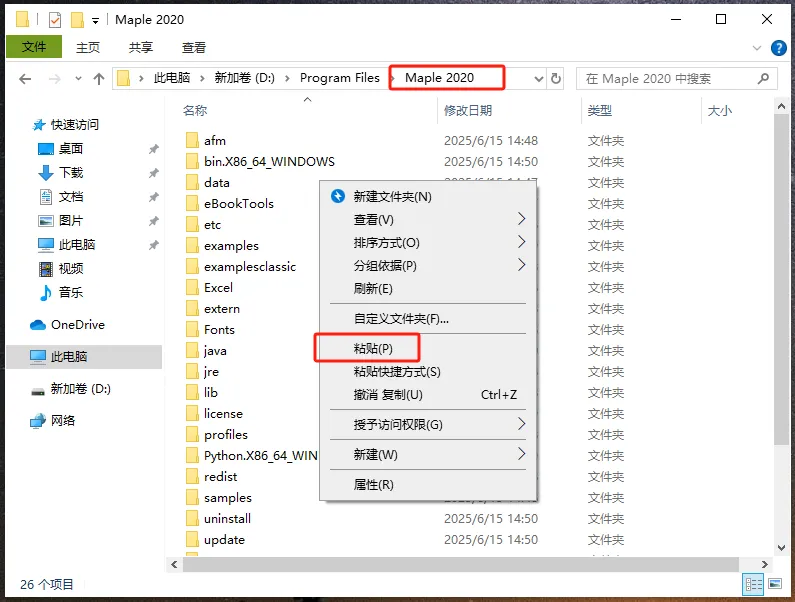The height and width of the screenshot is (602, 795).
Task: Open the 文件 ribbon tab
Action: (34, 47)
